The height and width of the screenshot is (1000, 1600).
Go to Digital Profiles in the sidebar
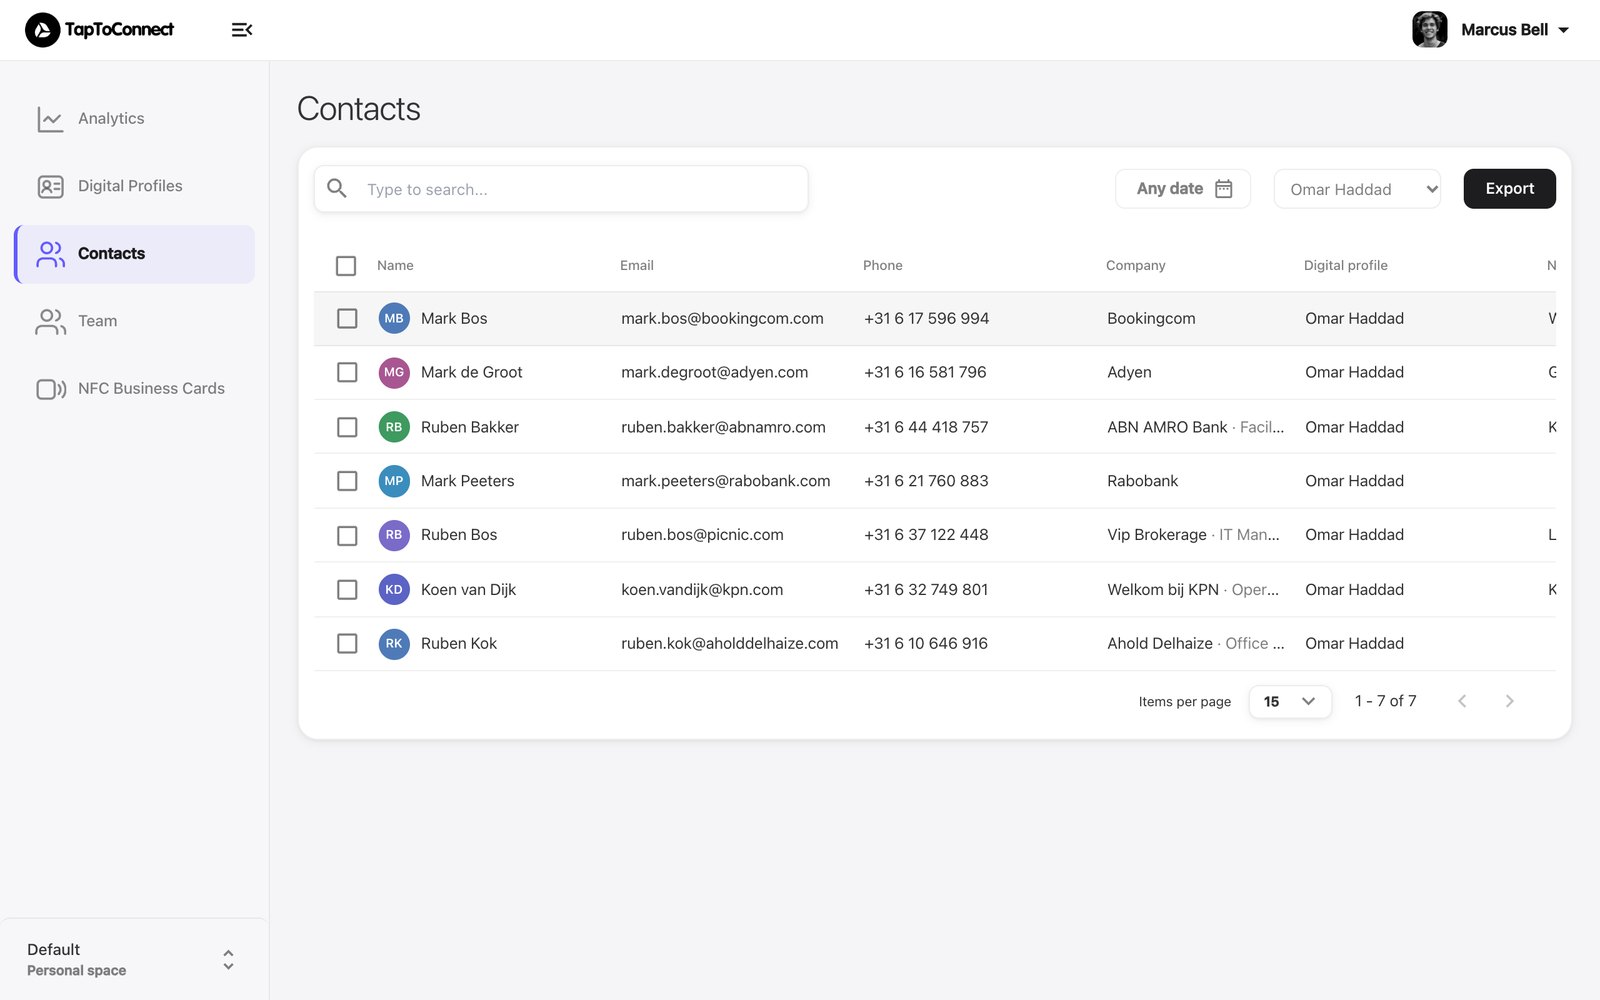click(x=134, y=187)
